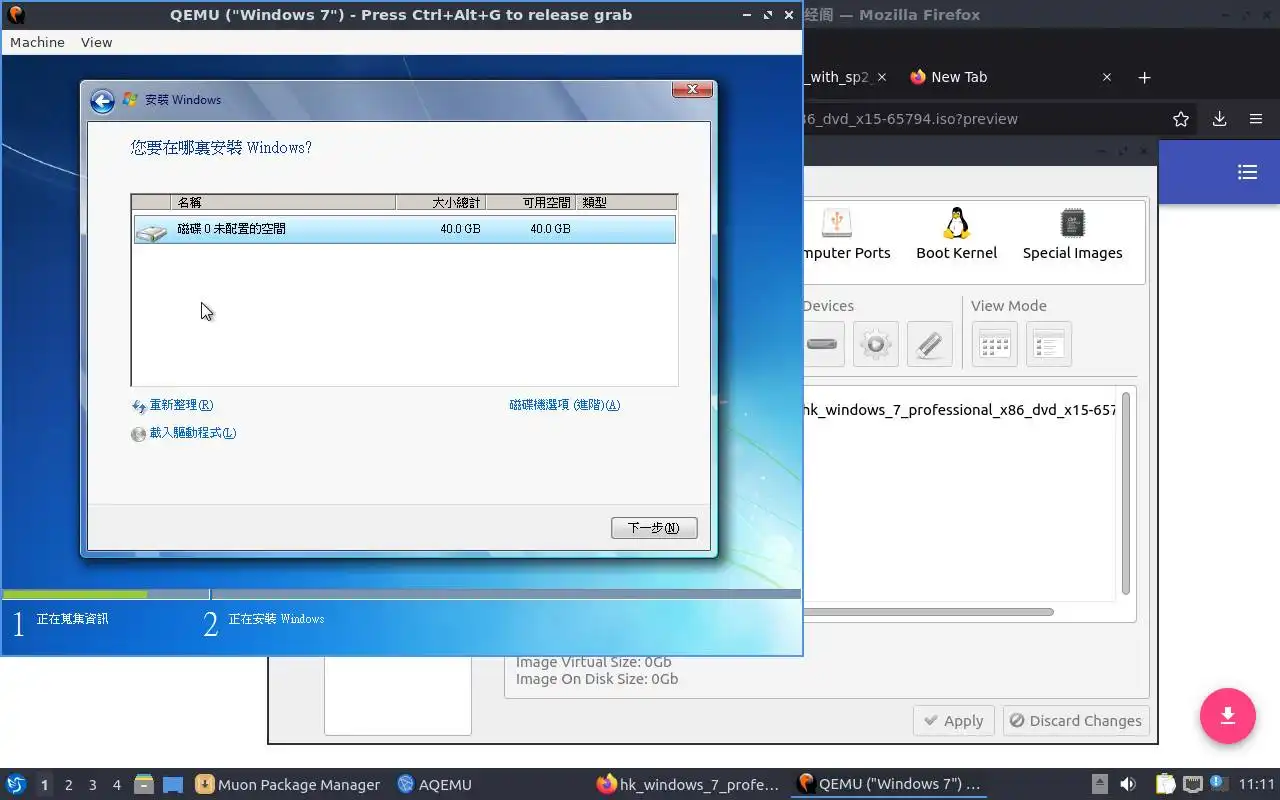The width and height of the screenshot is (1280, 800).
Task: Bookmark this page with the star icon
Action: point(1181,119)
